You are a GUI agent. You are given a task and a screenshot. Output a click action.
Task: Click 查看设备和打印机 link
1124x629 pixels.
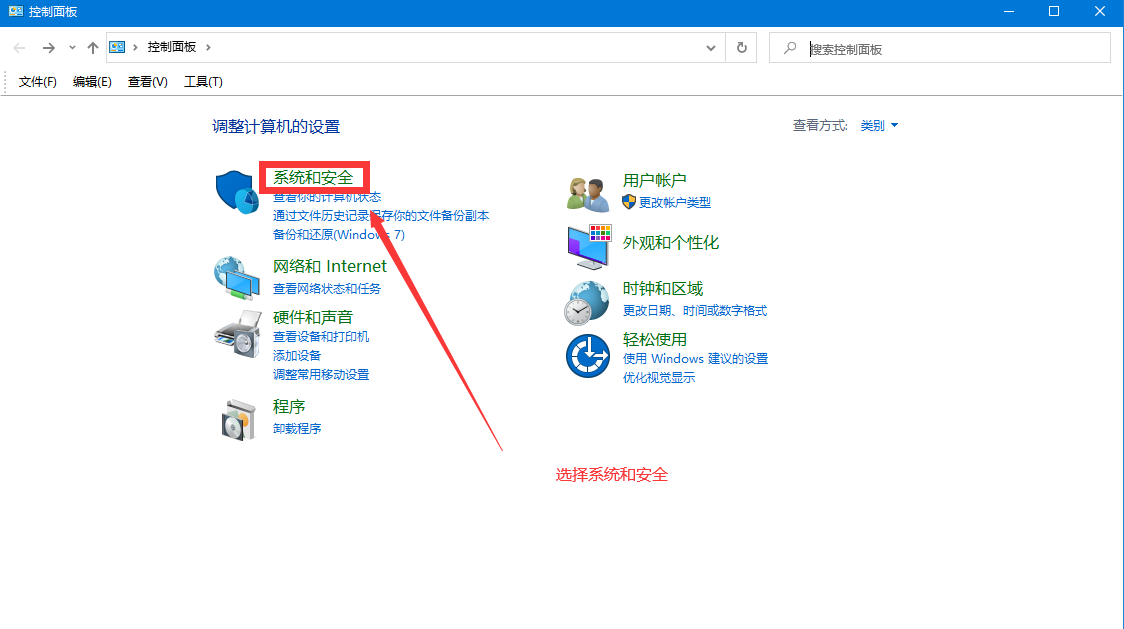[x=320, y=336]
